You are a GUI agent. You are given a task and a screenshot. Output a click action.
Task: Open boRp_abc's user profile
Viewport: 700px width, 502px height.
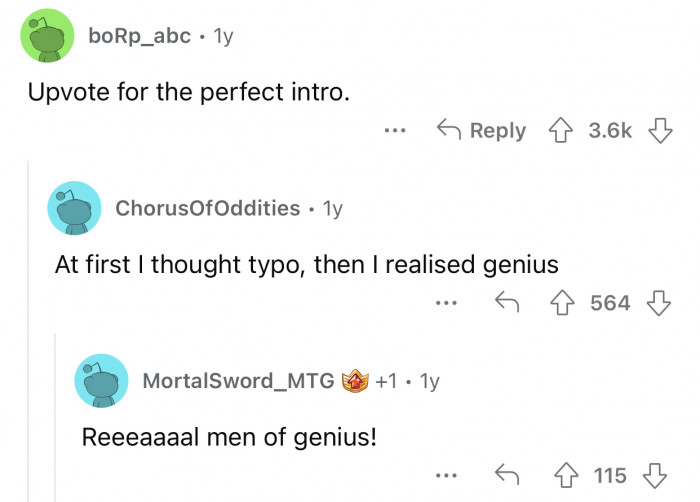coord(138,37)
